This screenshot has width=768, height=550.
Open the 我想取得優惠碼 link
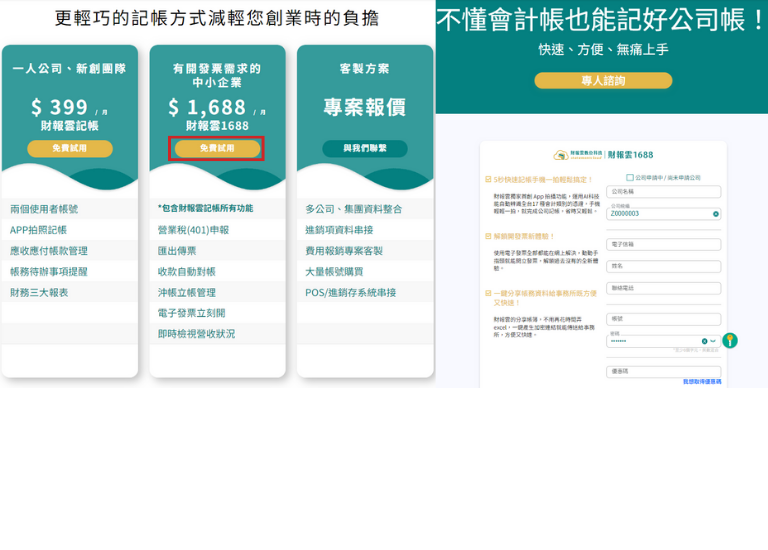click(x=702, y=382)
